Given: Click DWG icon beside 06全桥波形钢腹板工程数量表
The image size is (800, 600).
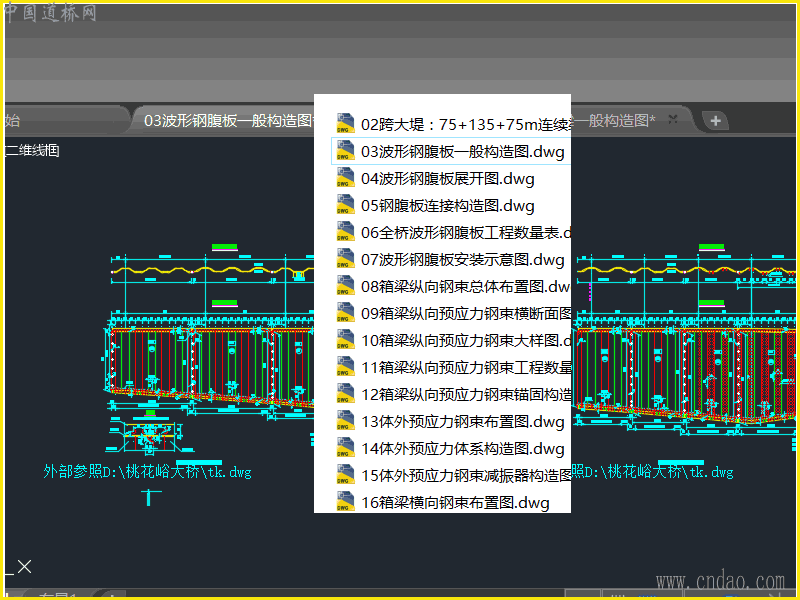Looking at the screenshot, I should [345, 232].
